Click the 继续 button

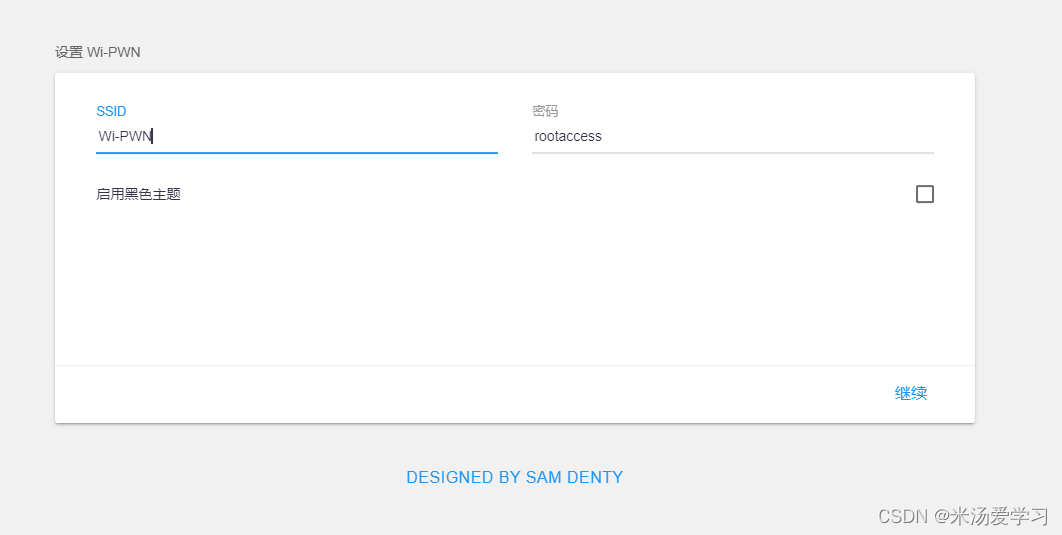coord(911,393)
